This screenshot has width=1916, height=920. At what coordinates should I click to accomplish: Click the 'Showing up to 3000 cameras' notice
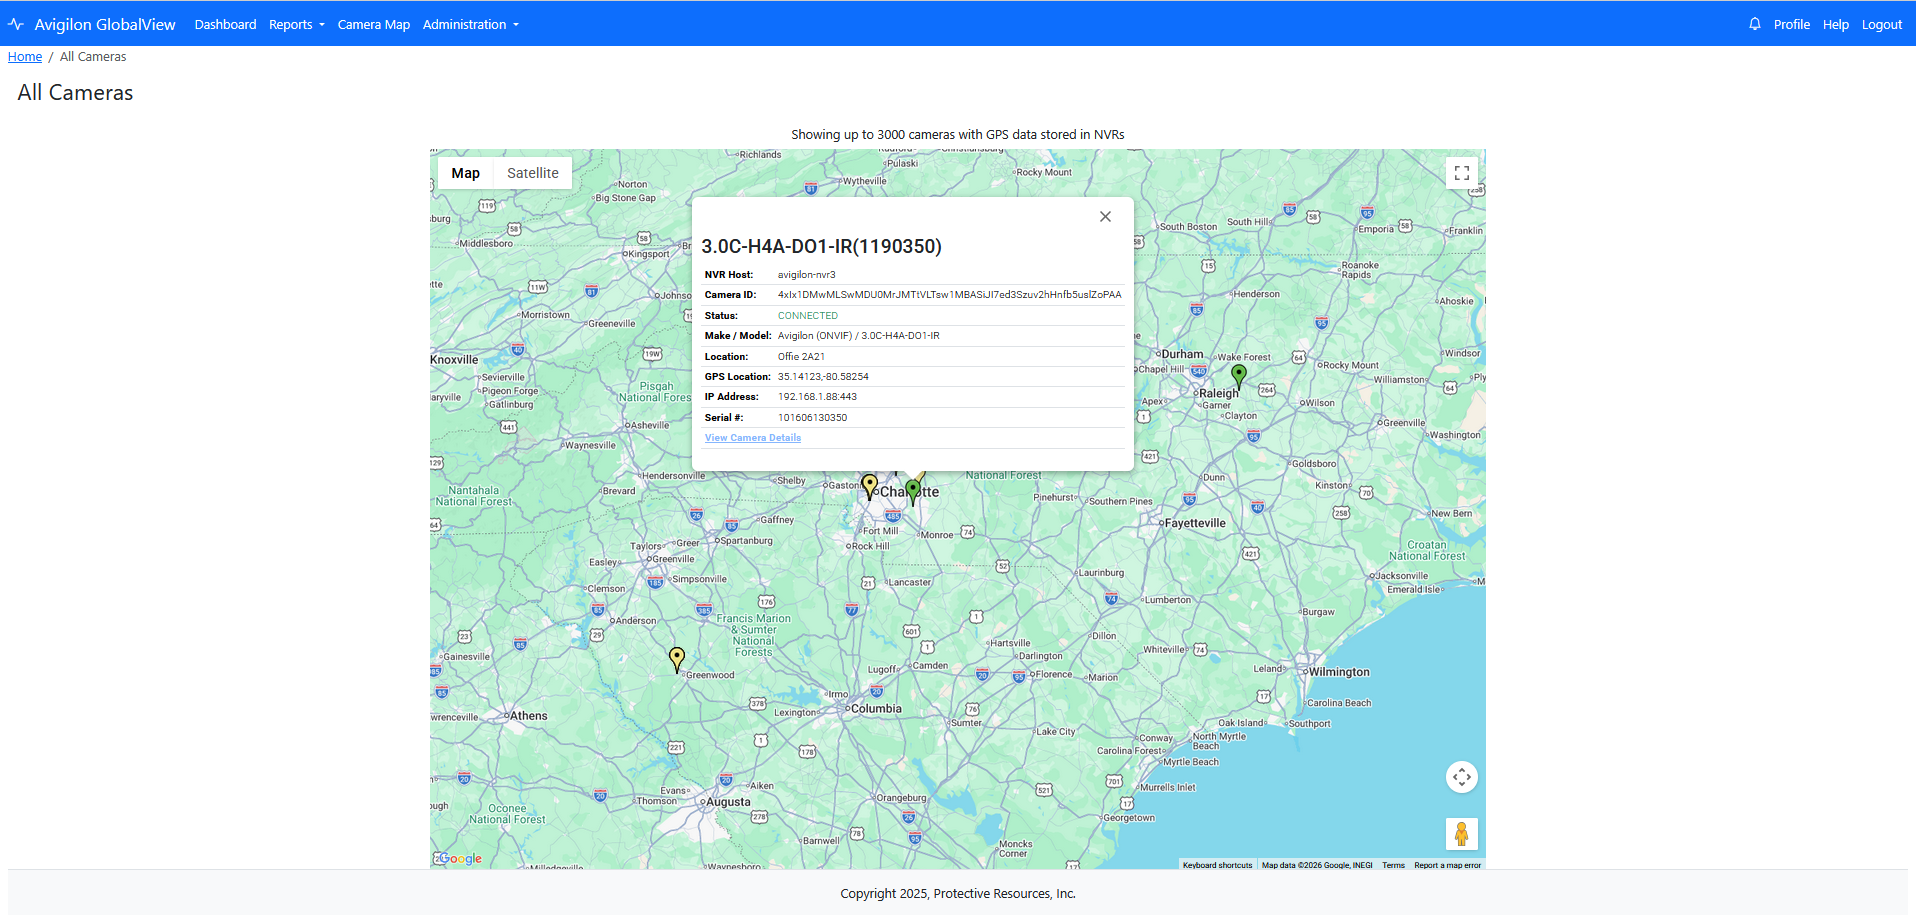point(958,135)
